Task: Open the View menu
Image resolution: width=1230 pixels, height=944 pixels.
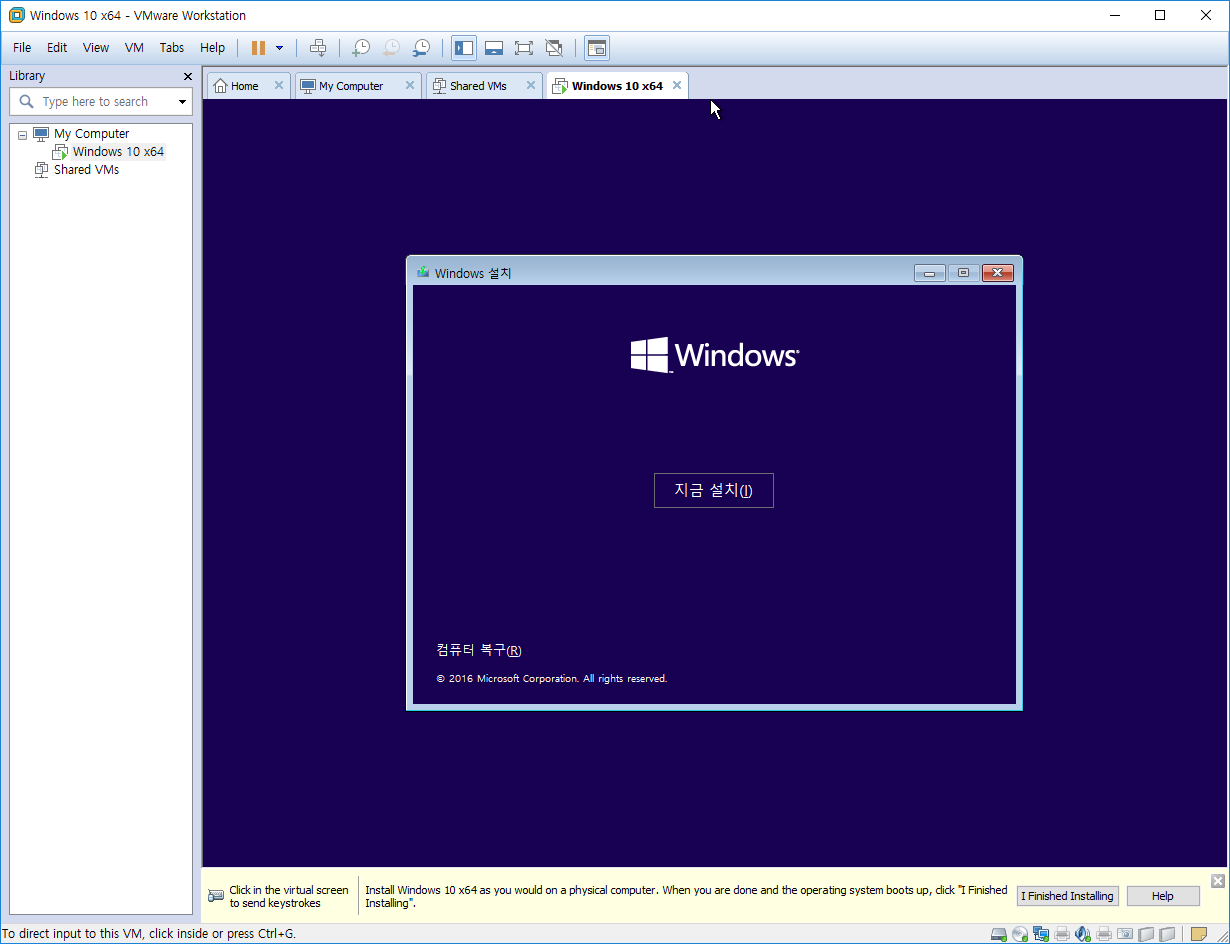Action: [x=96, y=47]
